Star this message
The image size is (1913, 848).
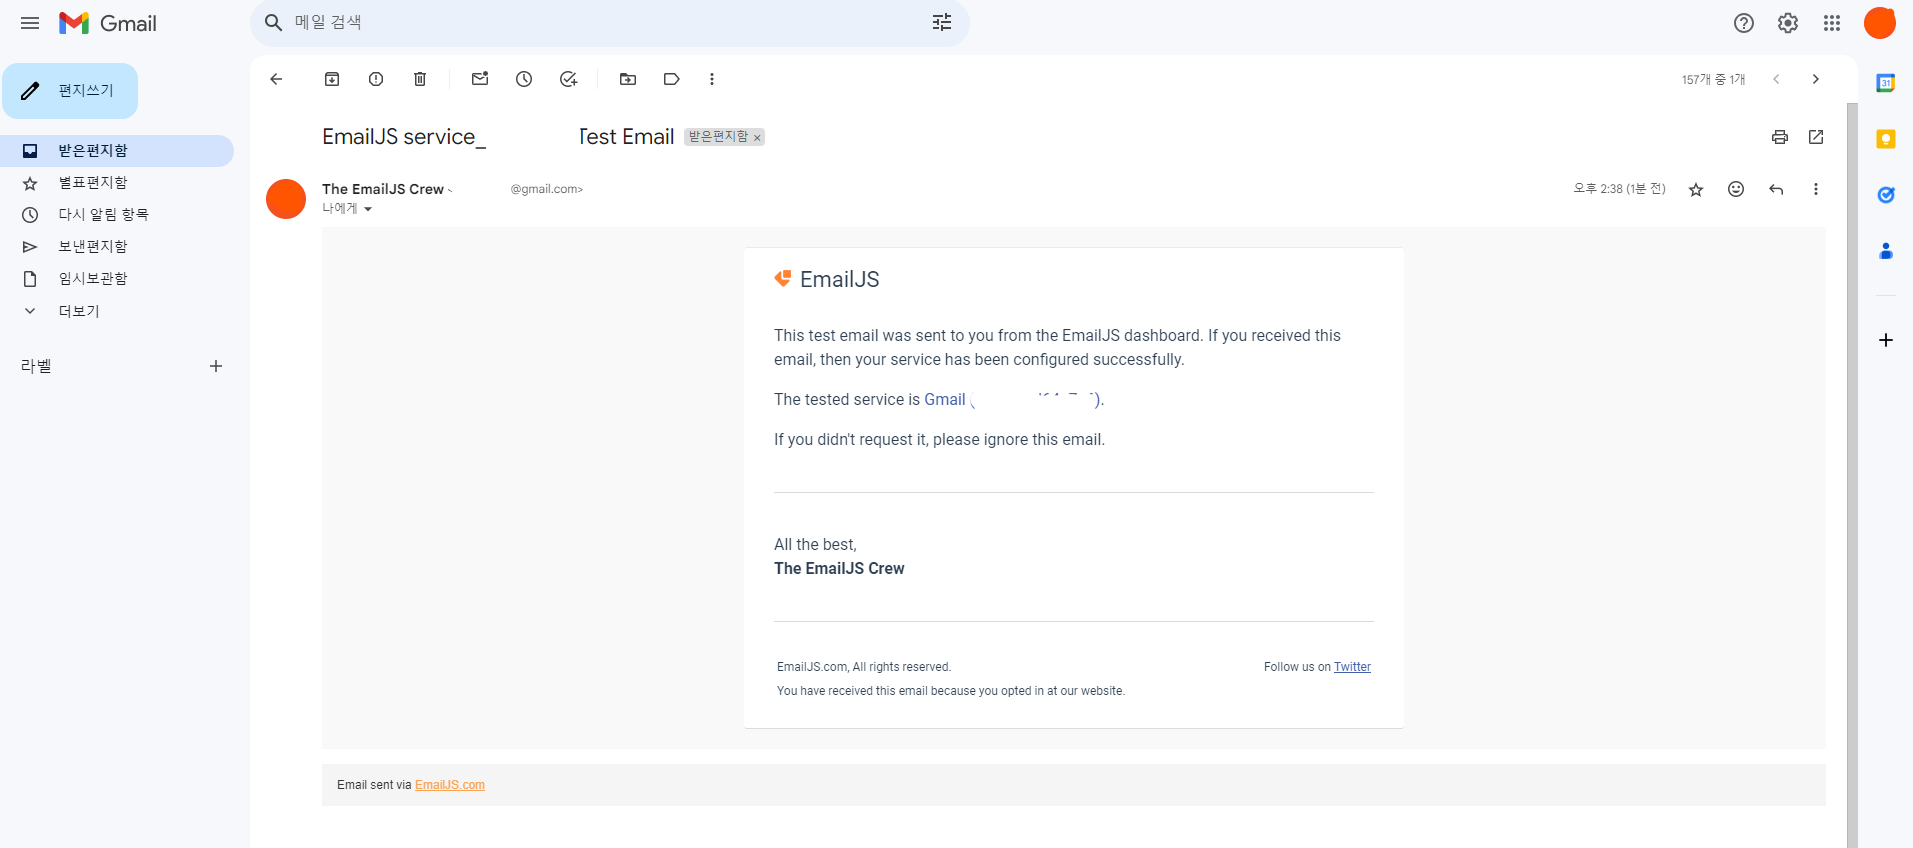[x=1696, y=189]
